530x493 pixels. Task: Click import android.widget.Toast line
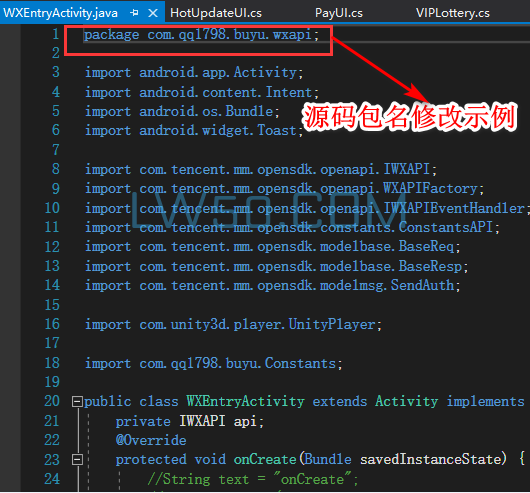(x=194, y=130)
